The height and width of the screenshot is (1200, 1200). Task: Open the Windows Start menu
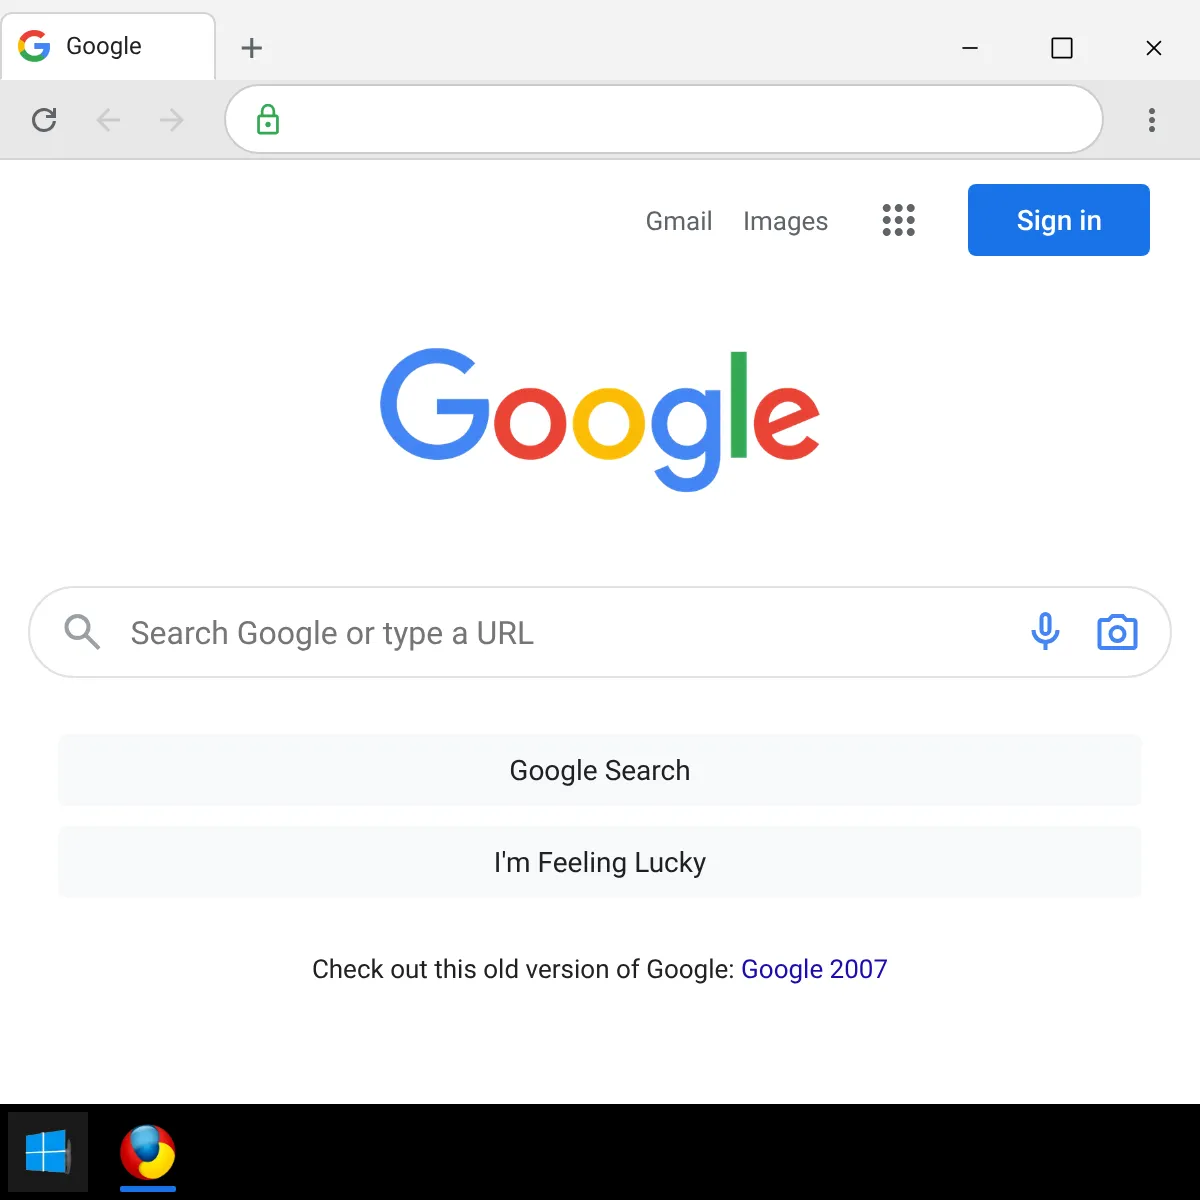point(47,1152)
